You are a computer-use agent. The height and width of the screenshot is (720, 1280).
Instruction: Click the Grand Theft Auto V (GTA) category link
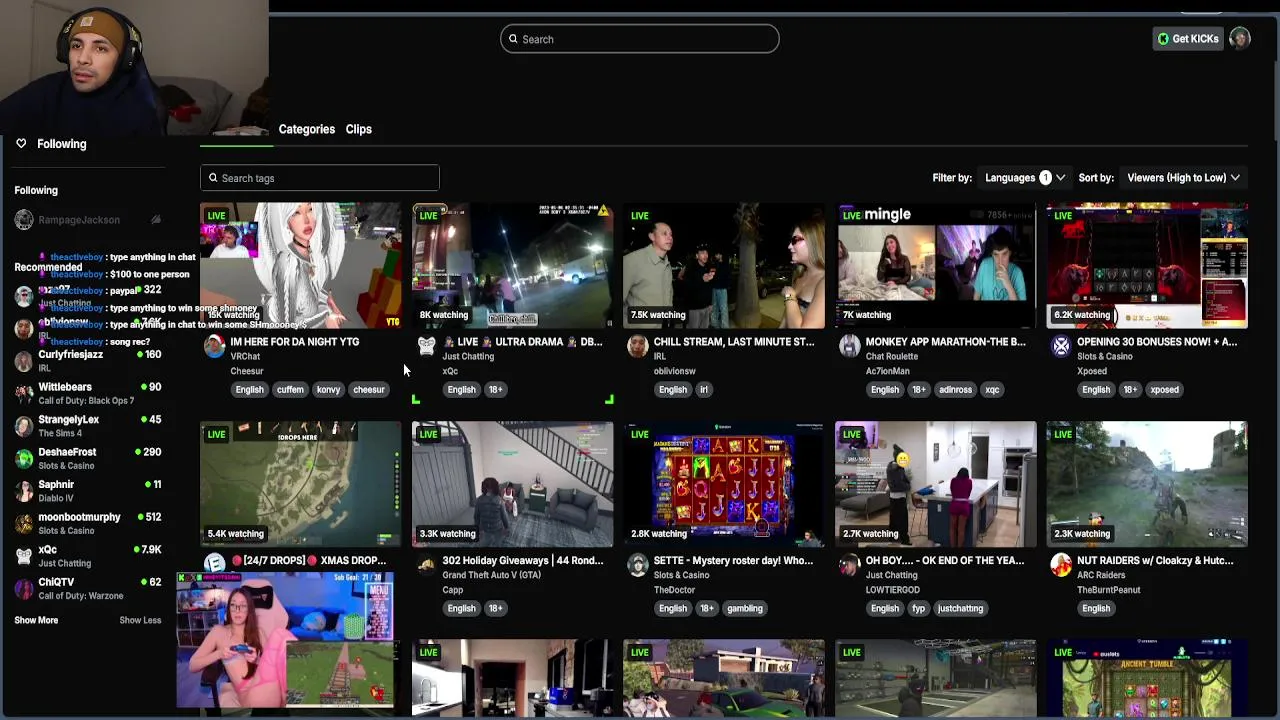pos(492,576)
